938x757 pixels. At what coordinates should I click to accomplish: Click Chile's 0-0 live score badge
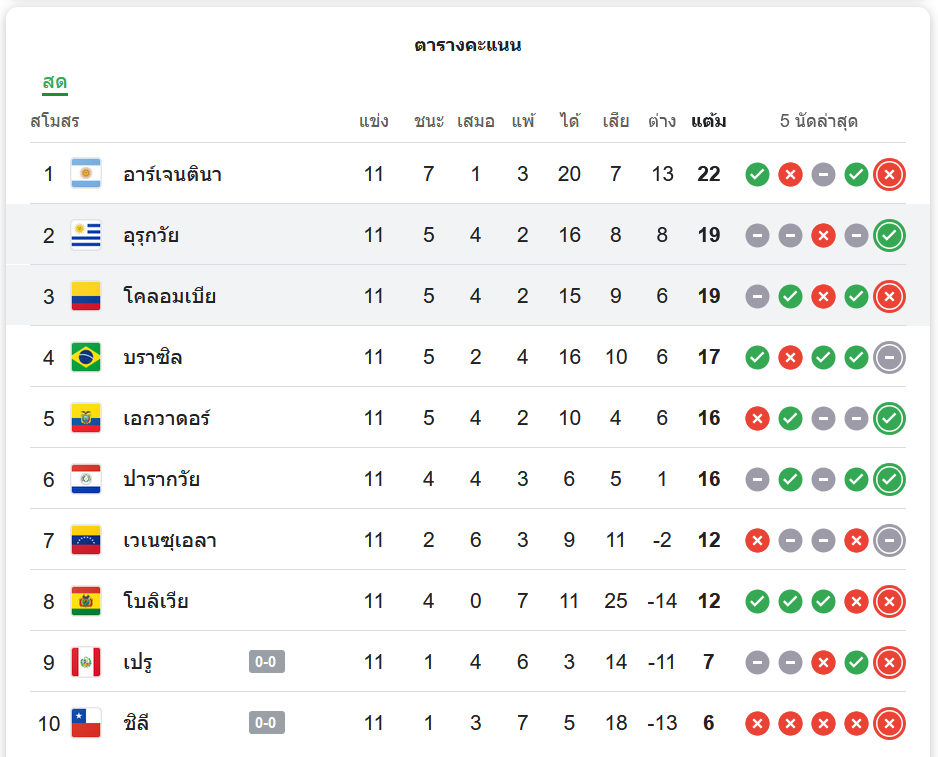click(266, 723)
